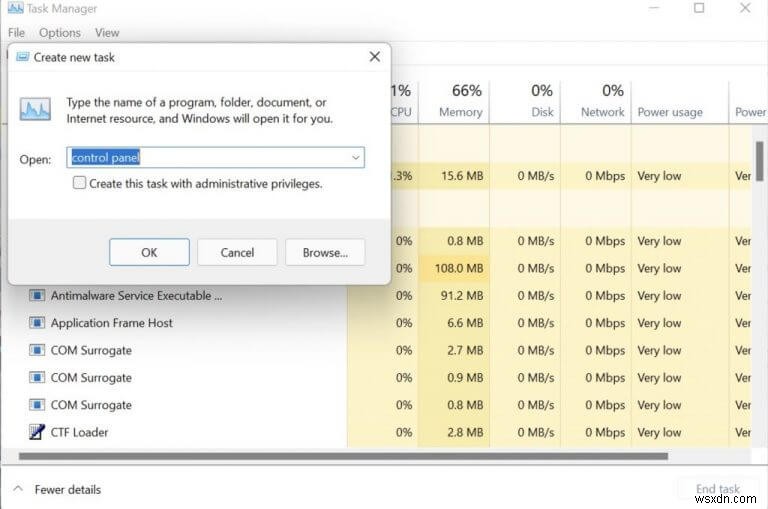Click the horizontal scrollbar of process list

click(x=343, y=456)
